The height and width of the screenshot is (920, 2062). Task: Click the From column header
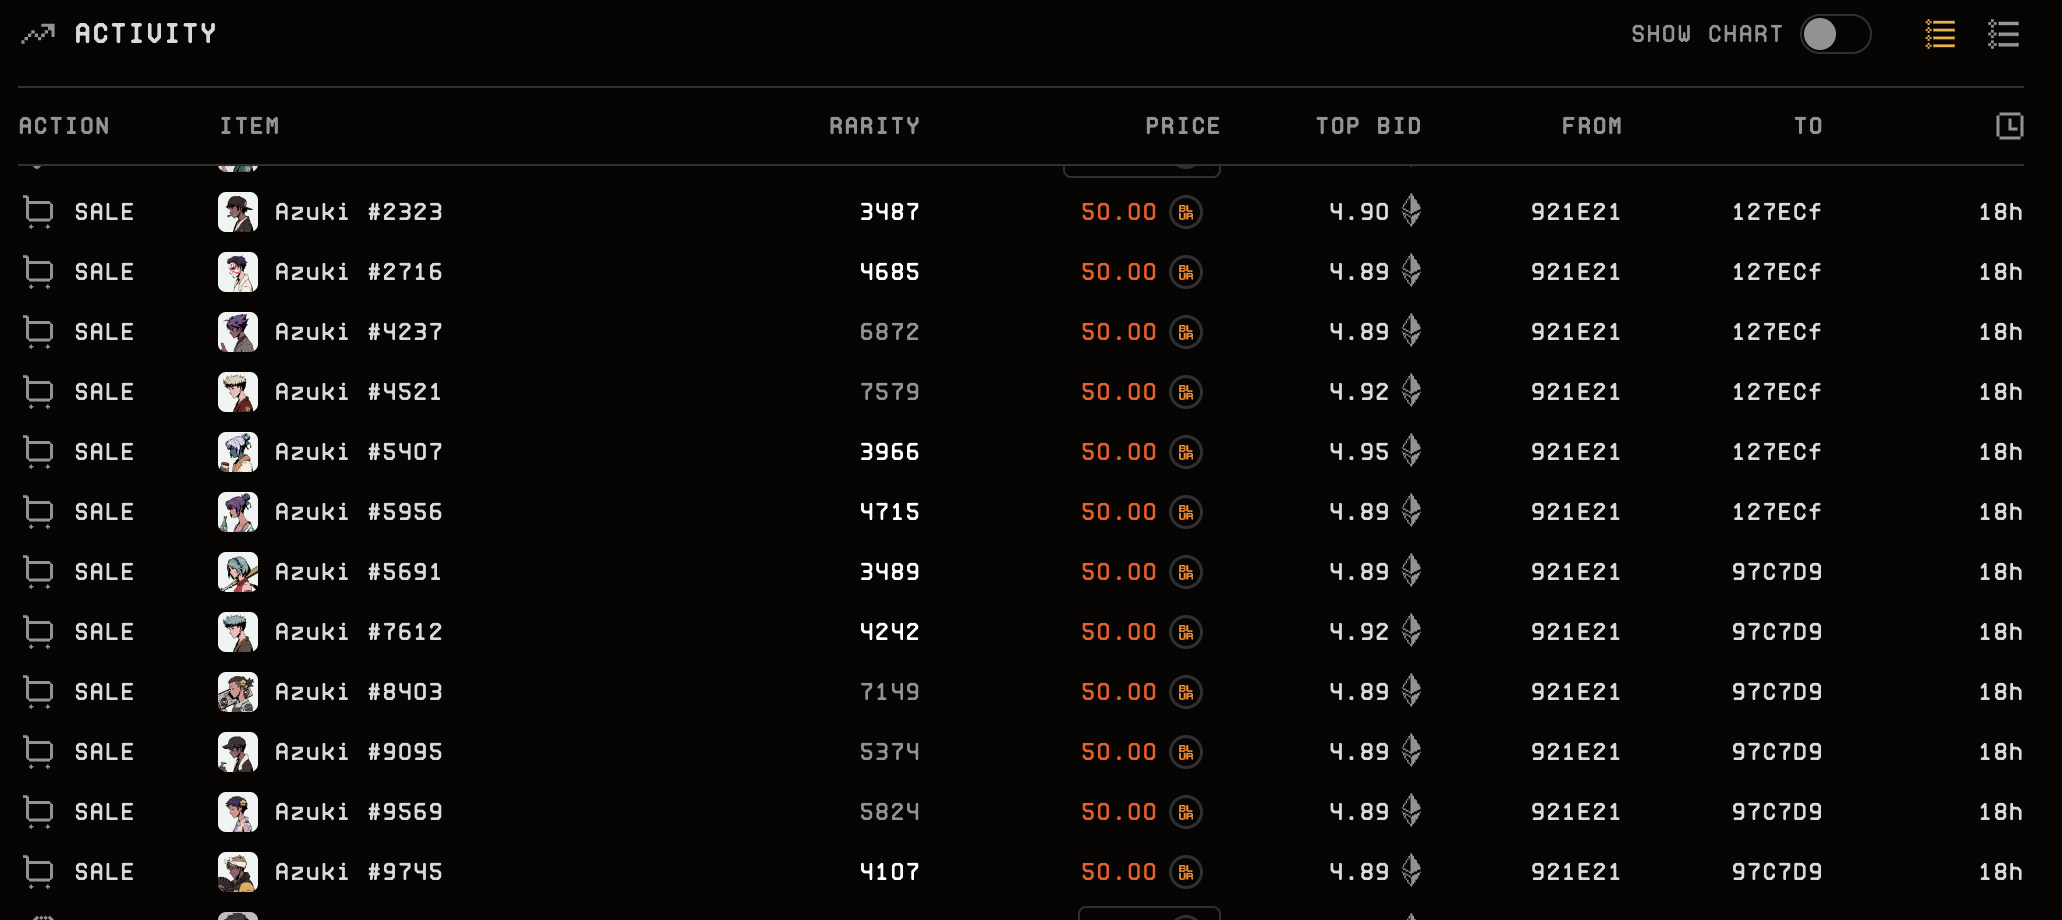point(1592,126)
